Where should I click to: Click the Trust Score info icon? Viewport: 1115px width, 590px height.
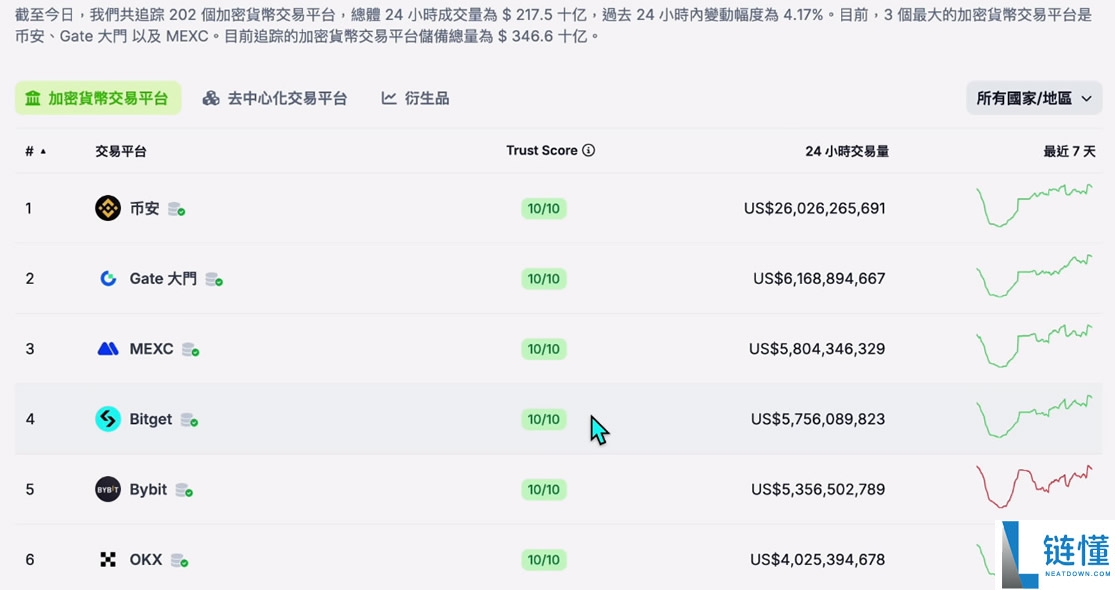pos(589,150)
